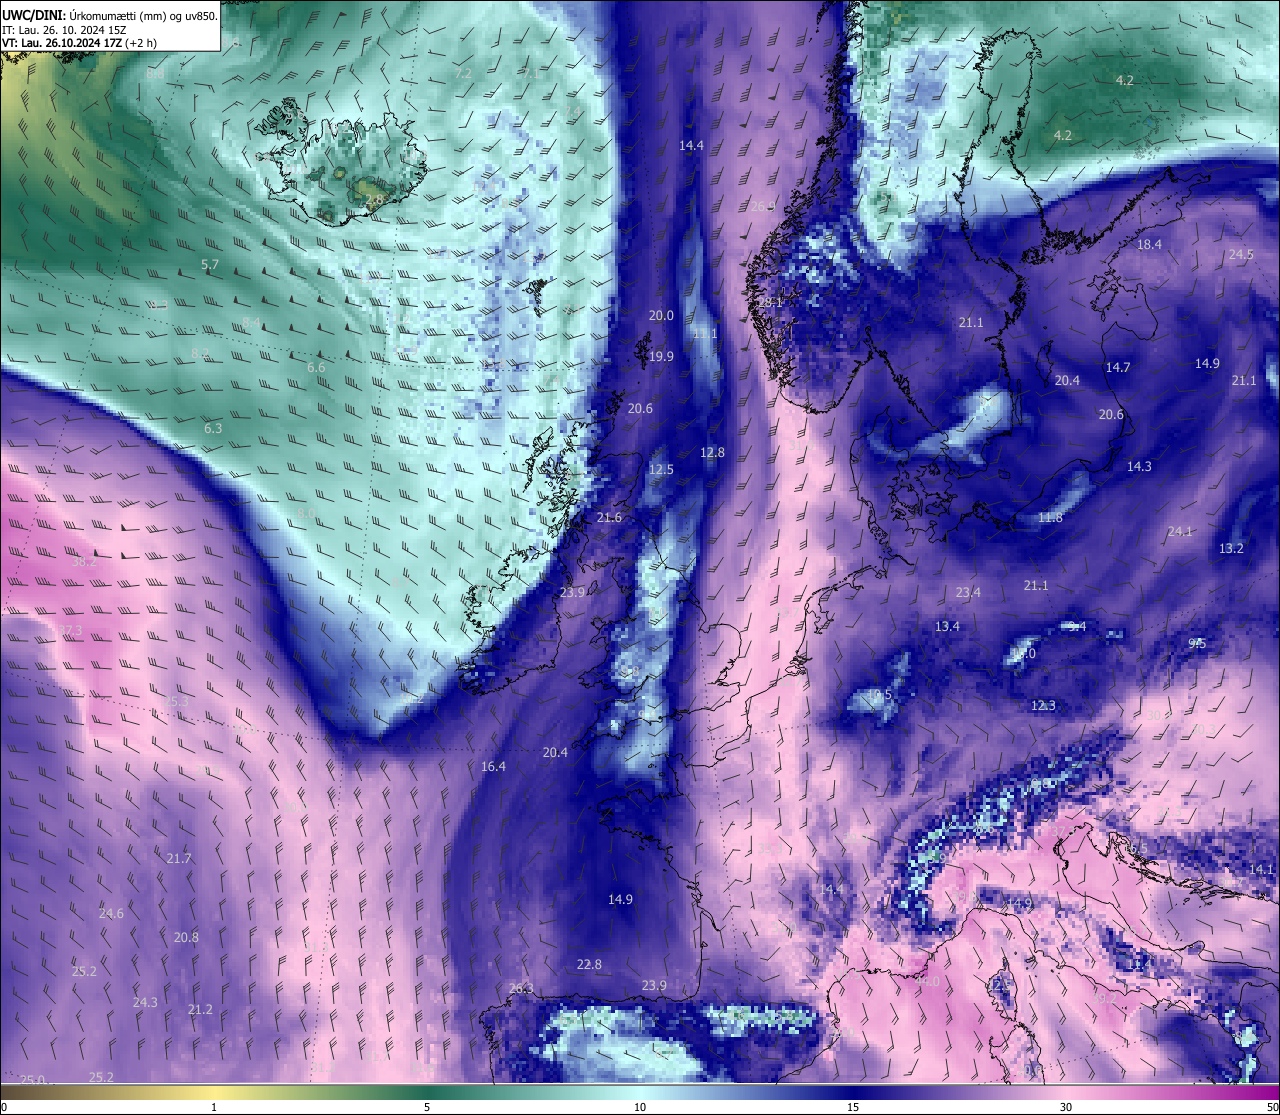Click the value '16.4' on the map

[x=493, y=767]
